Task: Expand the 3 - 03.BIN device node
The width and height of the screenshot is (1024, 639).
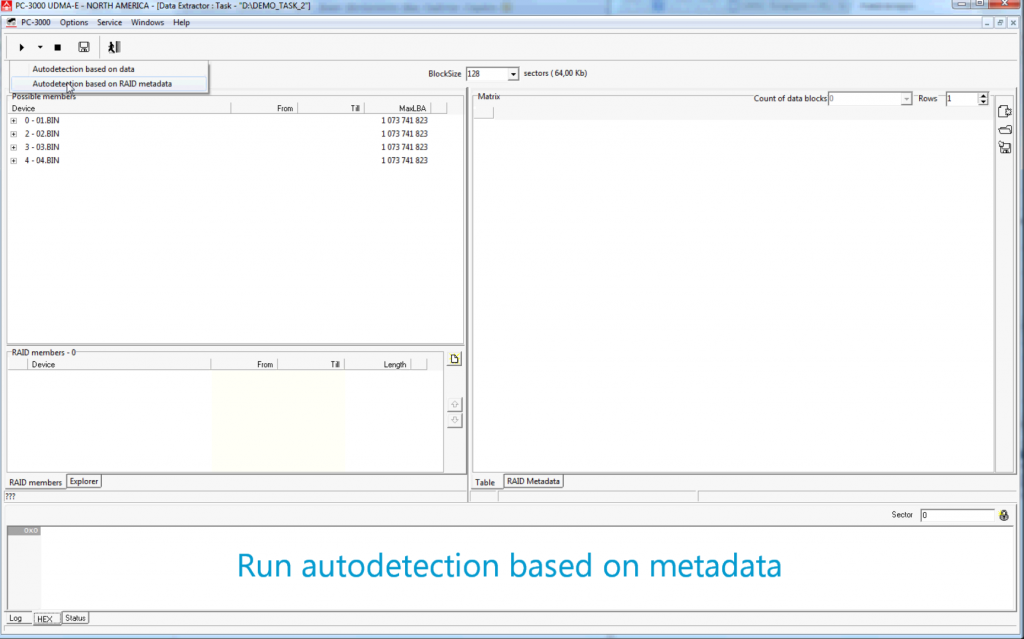Action: pyautogui.click(x=14, y=147)
